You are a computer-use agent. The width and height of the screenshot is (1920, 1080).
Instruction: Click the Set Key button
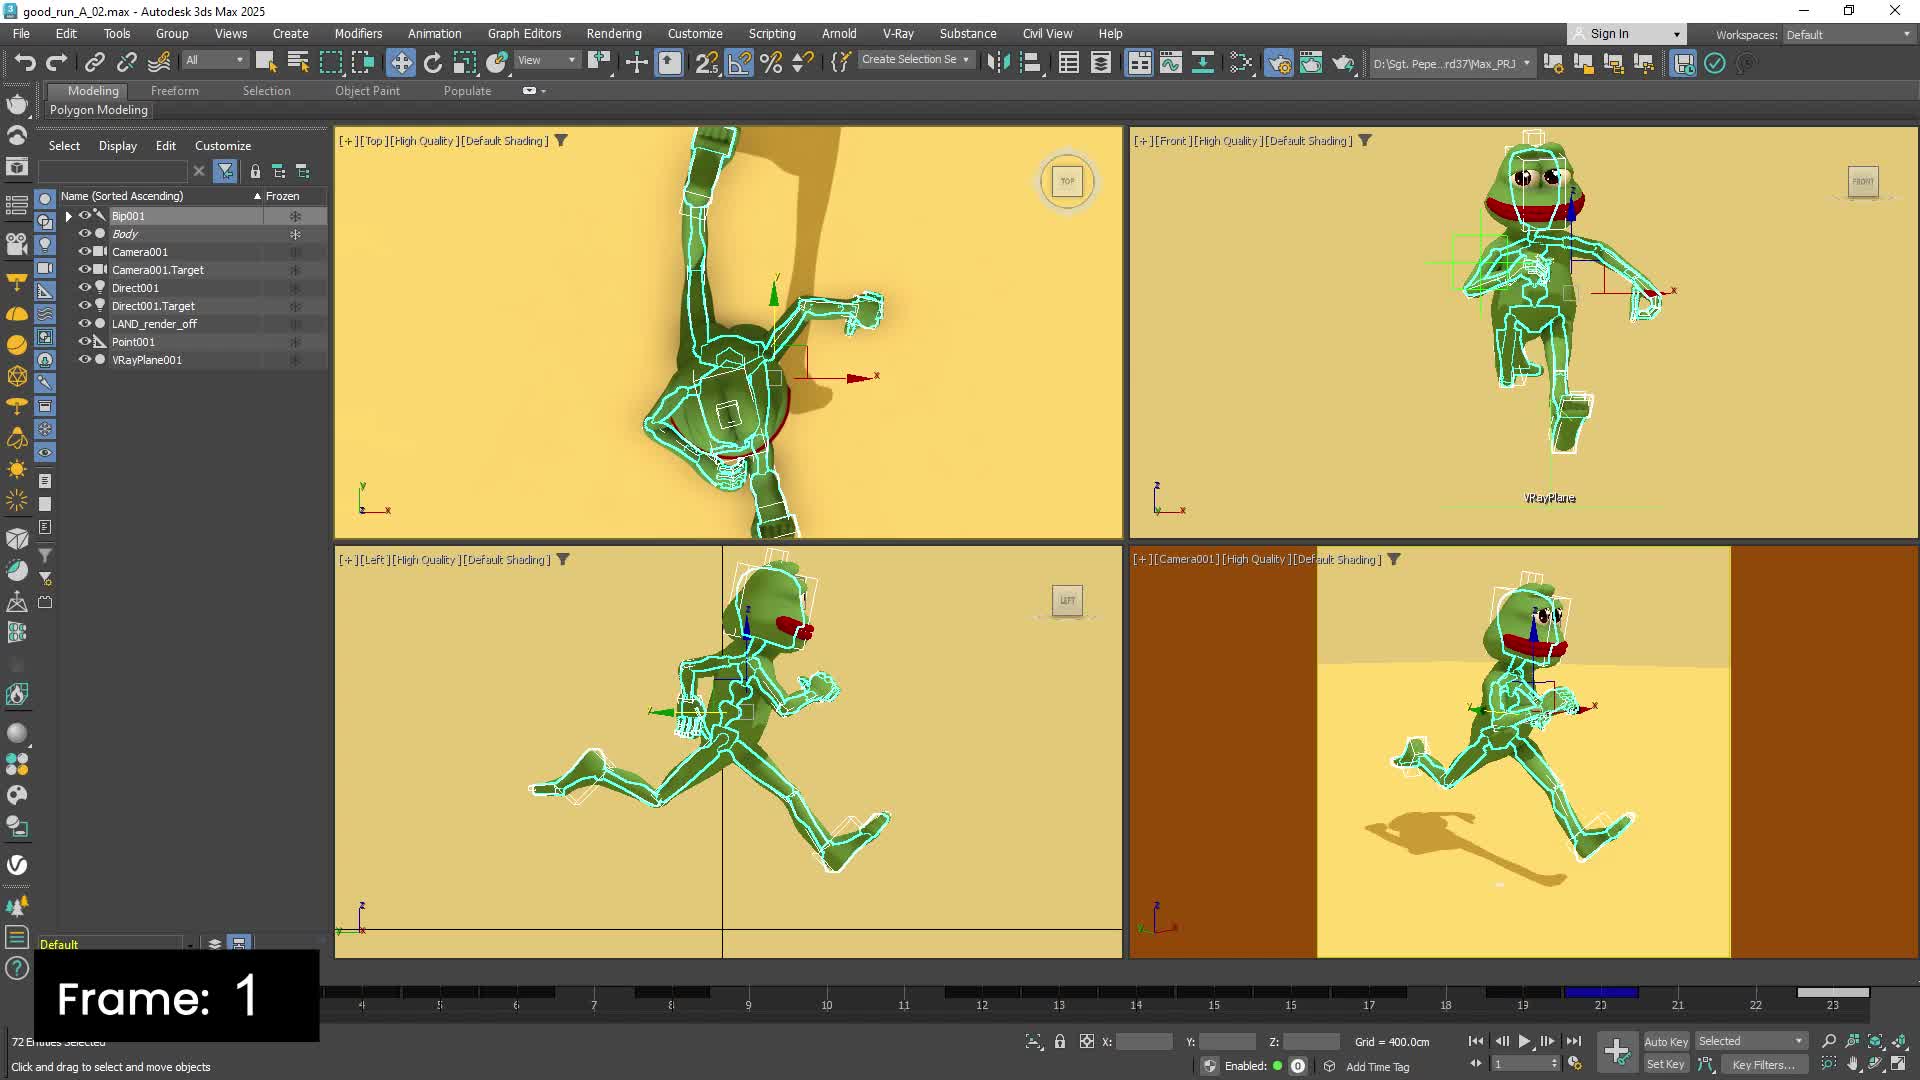(x=1665, y=1065)
